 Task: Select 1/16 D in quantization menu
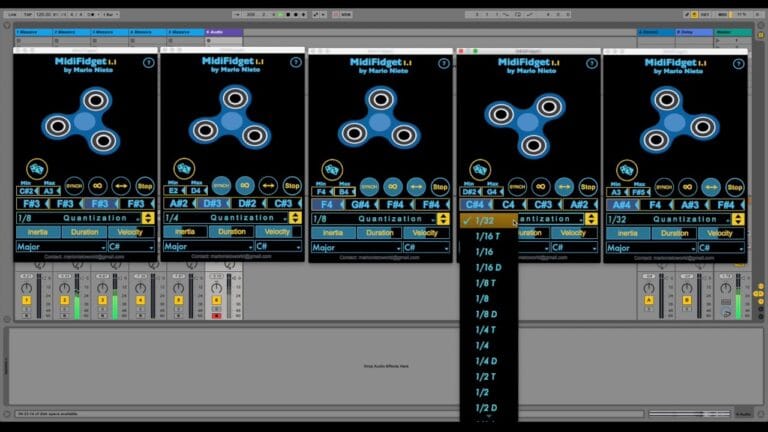point(488,267)
